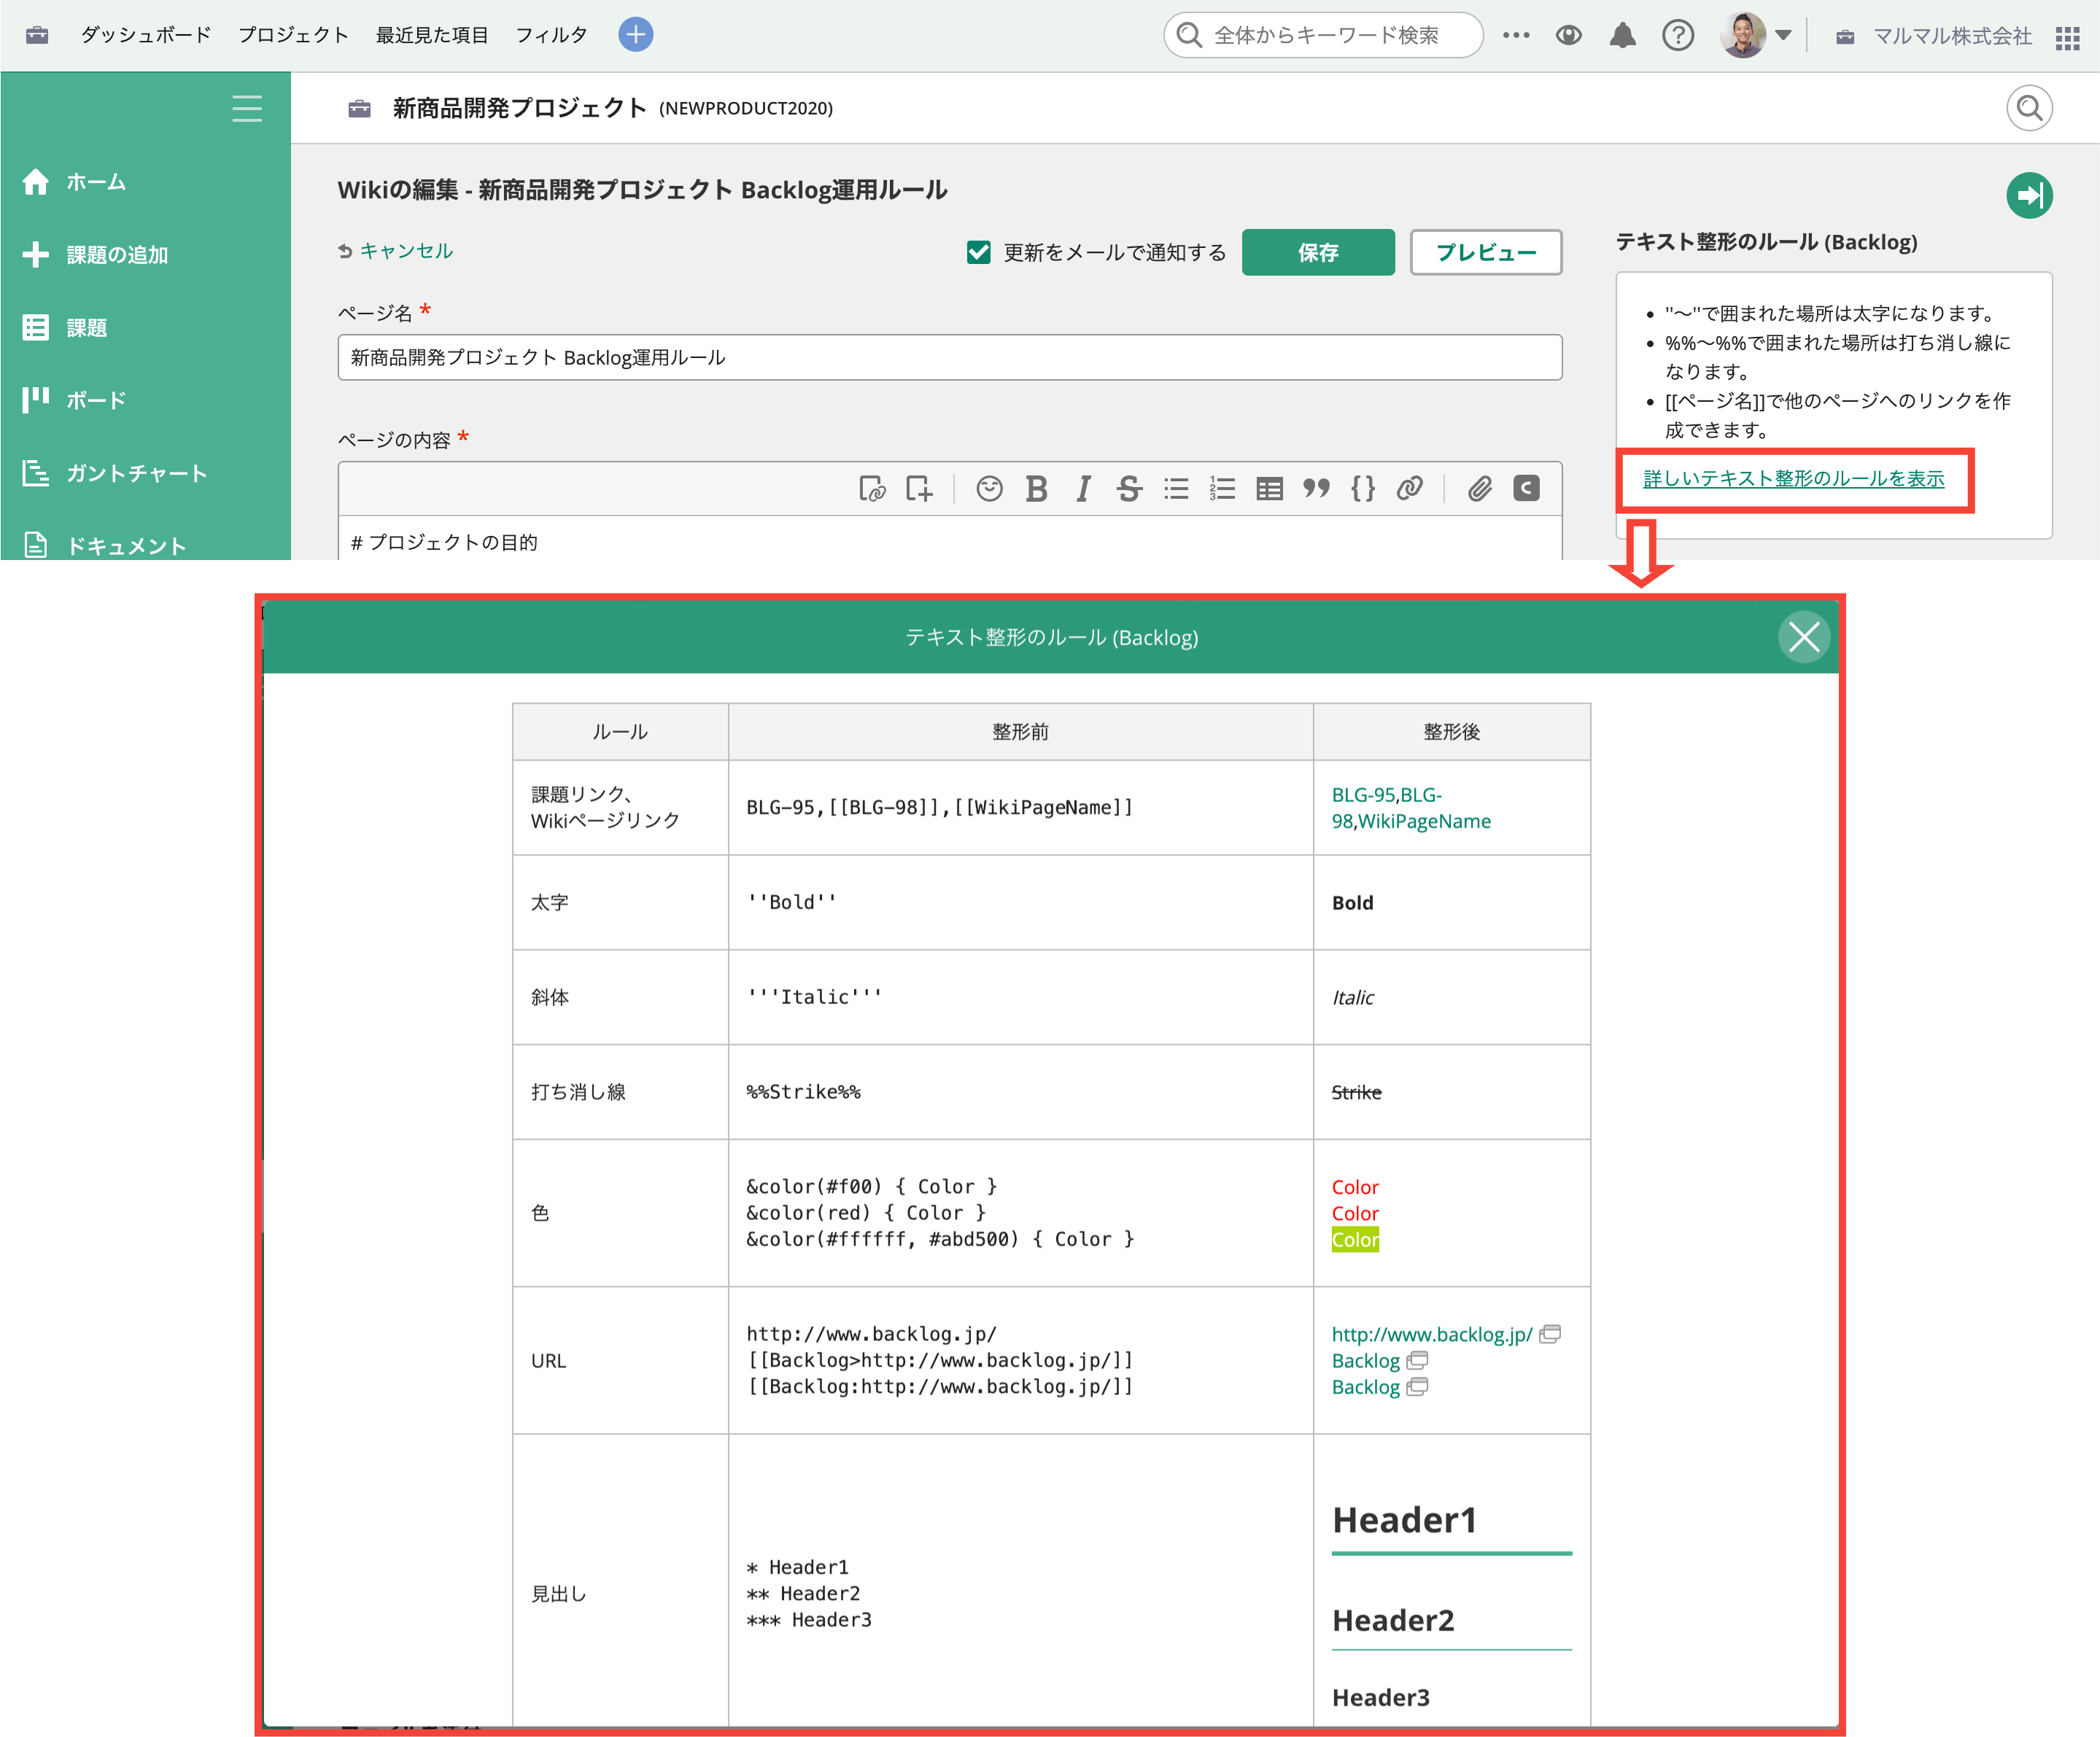Collapse the text formatting rules panel arrow
The height and width of the screenshot is (1737, 2100).
pos(2029,195)
